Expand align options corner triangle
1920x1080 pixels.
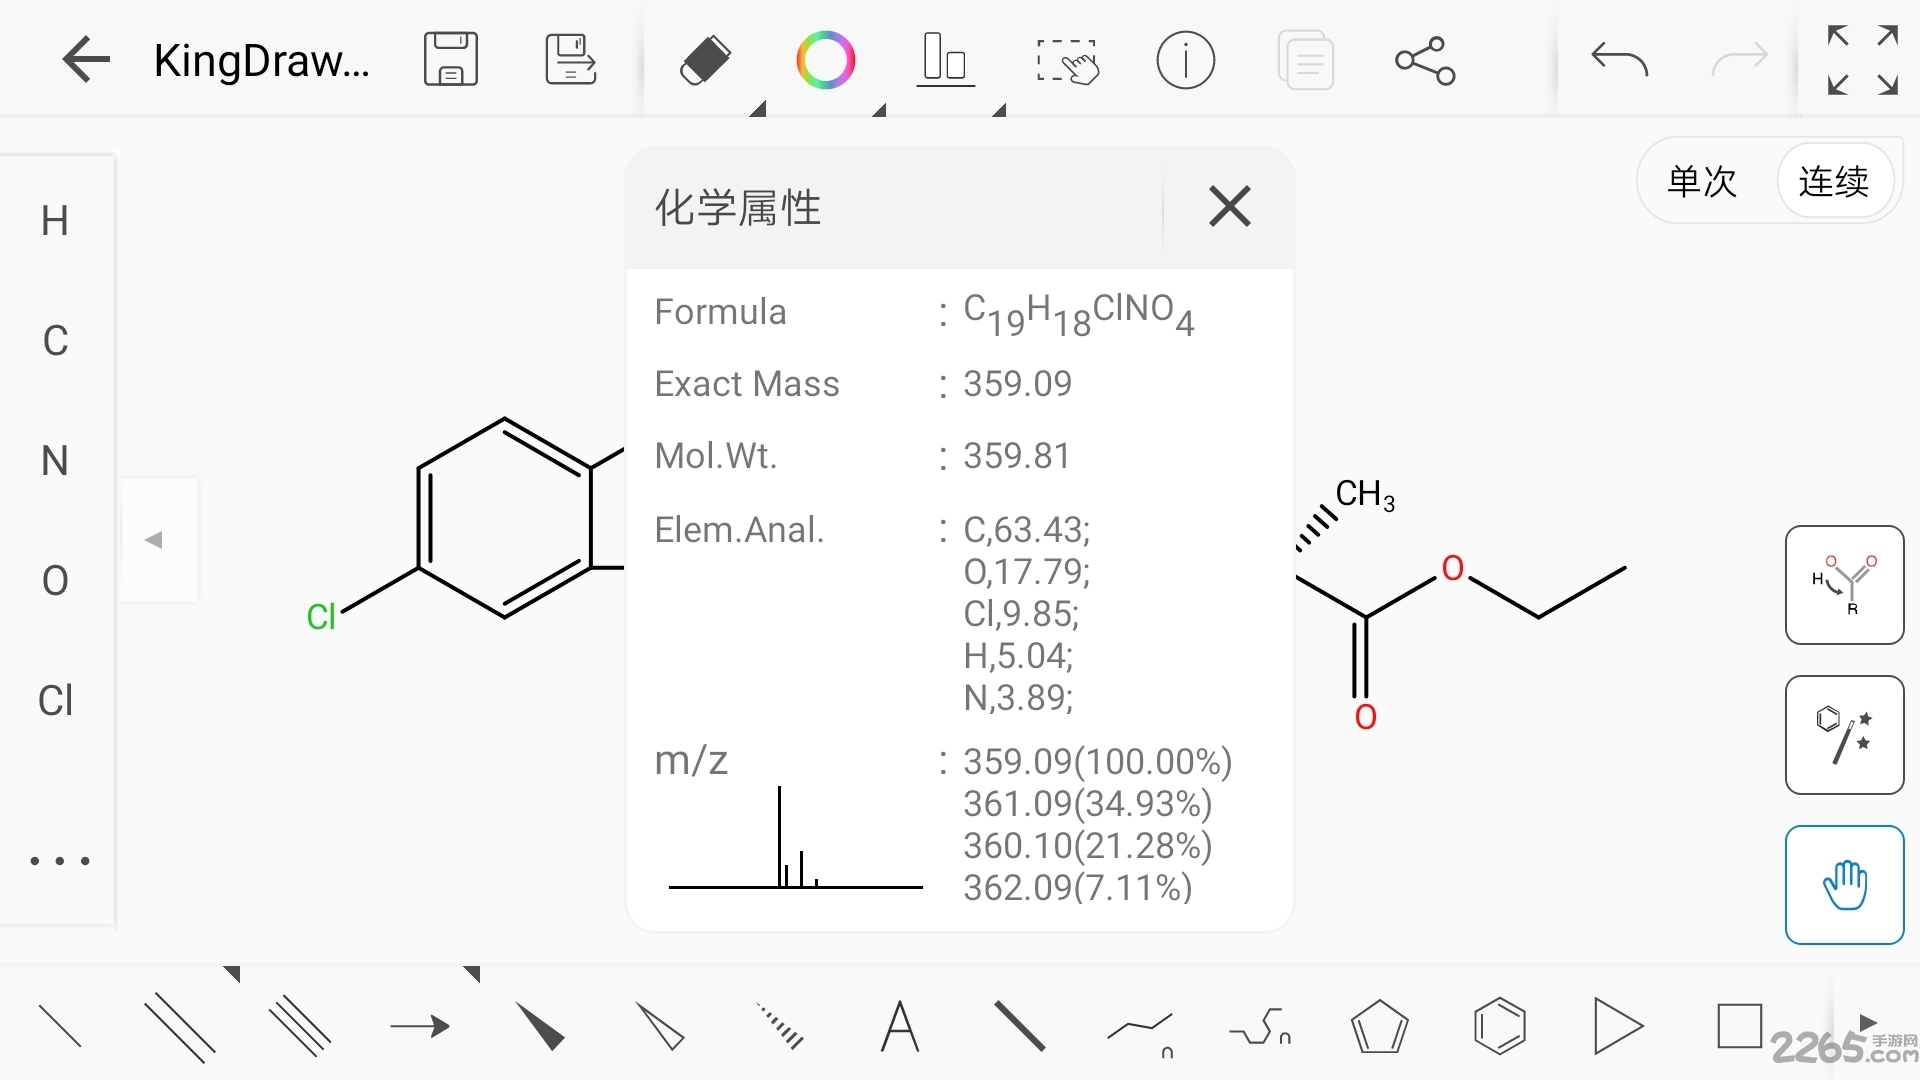pos(998,109)
